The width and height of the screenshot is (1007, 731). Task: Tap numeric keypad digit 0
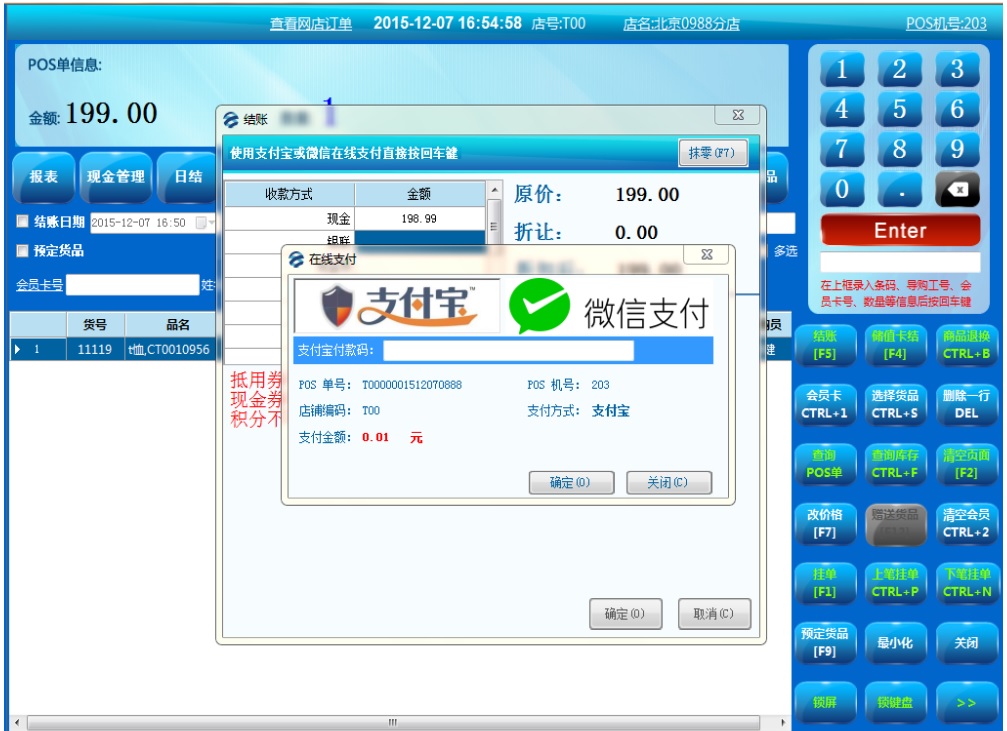click(x=841, y=189)
